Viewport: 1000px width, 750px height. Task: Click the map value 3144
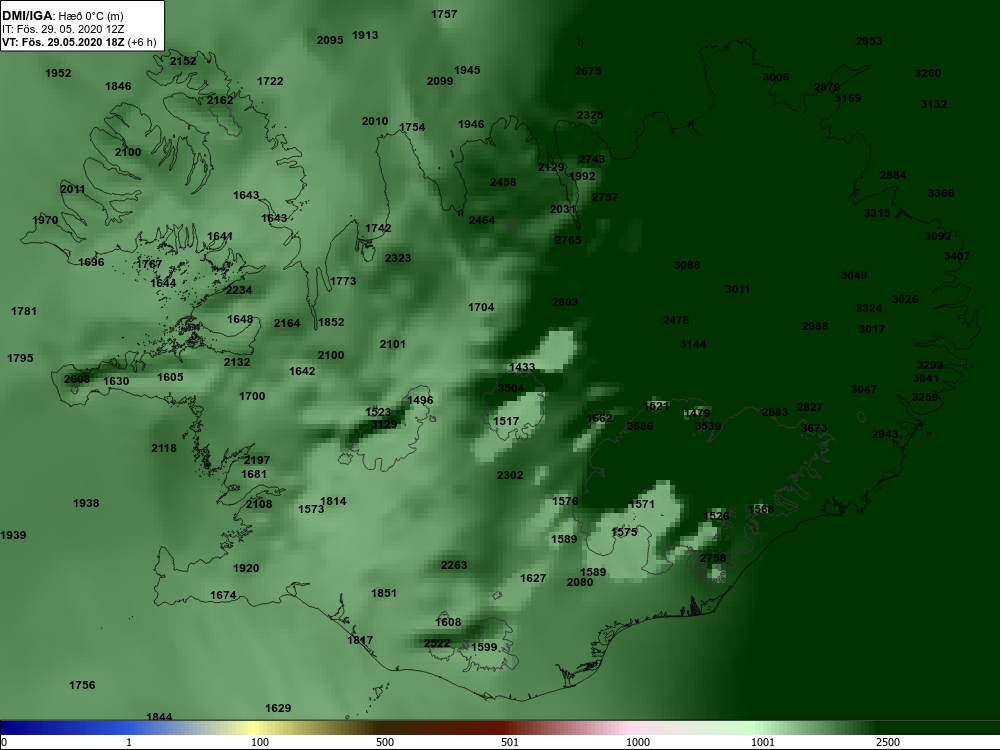coord(693,344)
